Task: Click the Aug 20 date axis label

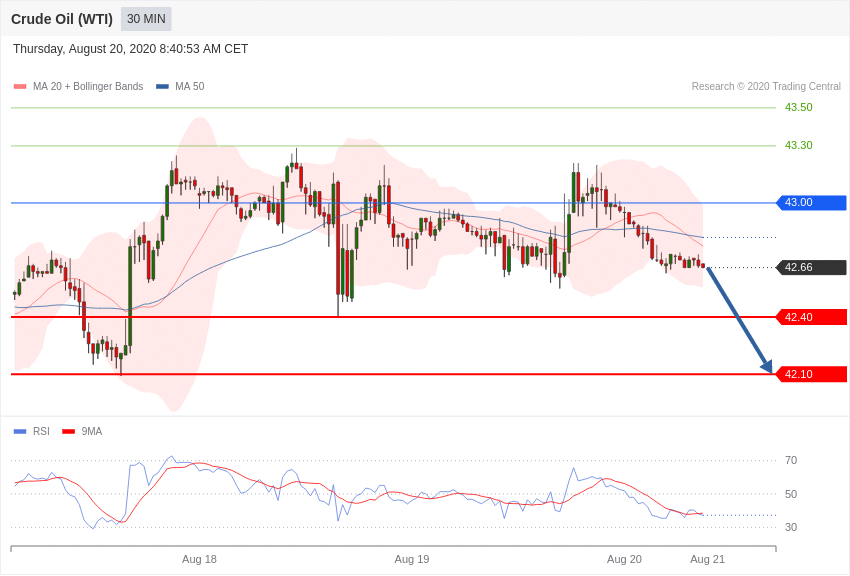Action: point(624,559)
